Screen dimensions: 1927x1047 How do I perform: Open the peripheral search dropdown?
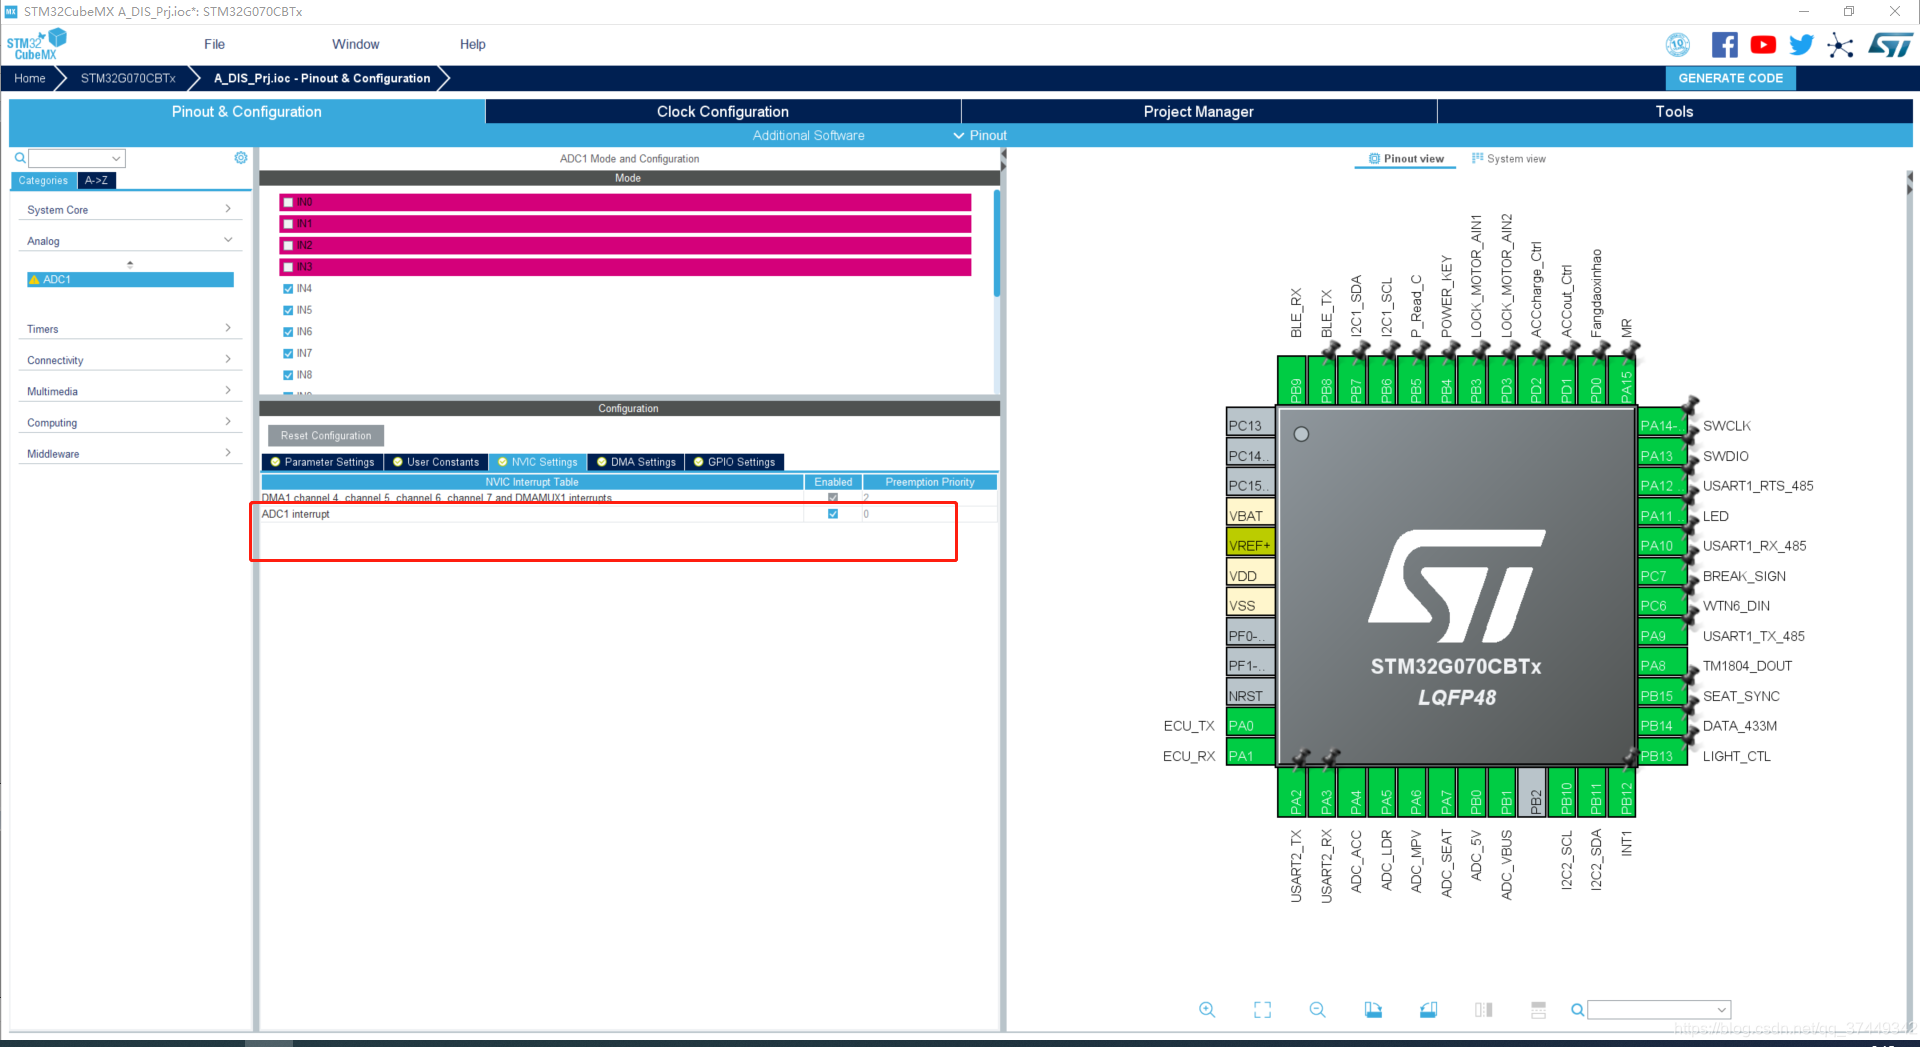(x=116, y=158)
